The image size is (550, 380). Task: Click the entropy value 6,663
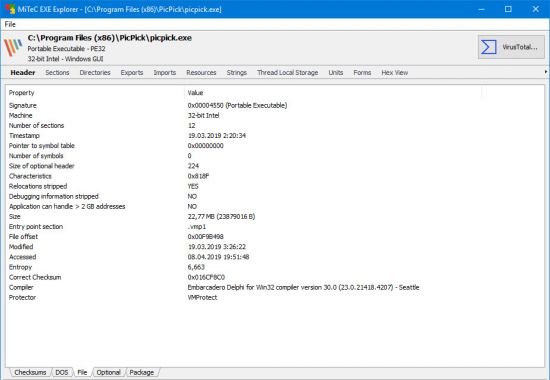click(196, 267)
